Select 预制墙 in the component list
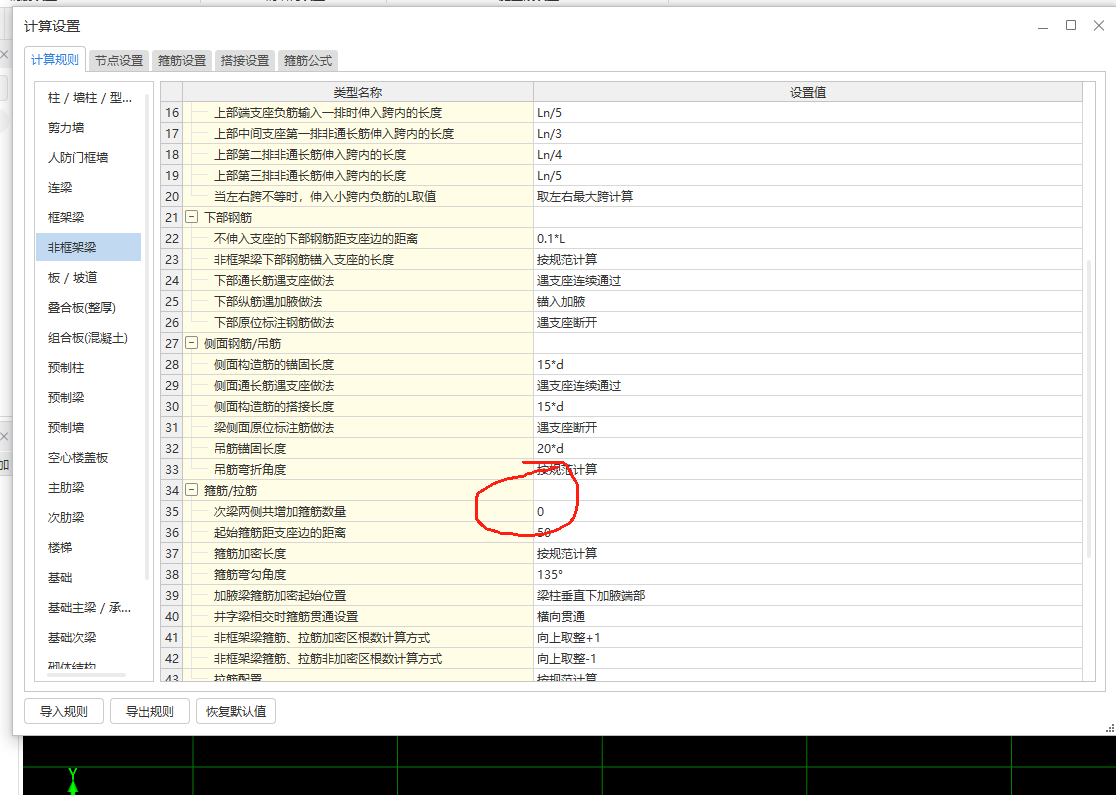Image resolution: width=1116 pixels, height=795 pixels. click(x=89, y=427)
